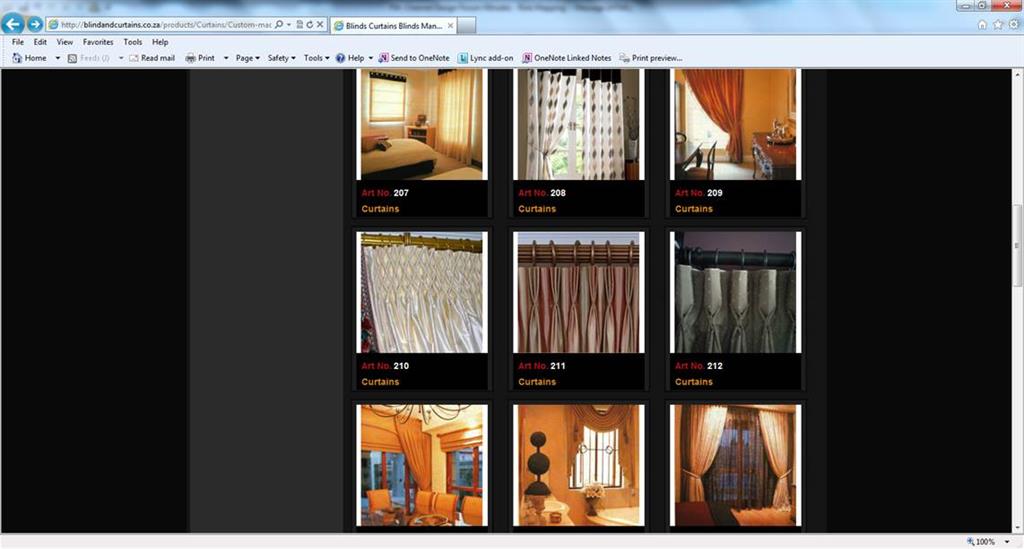Click Print preview... button
The image size is (1024, 549).
tap(650, 58)
